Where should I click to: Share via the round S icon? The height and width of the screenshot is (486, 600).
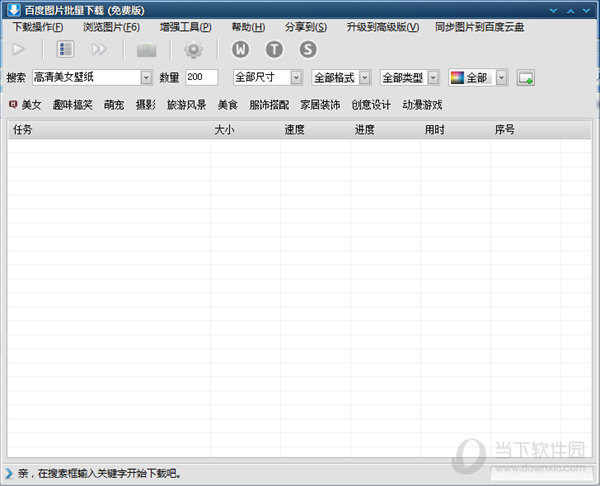click(308, 49)
